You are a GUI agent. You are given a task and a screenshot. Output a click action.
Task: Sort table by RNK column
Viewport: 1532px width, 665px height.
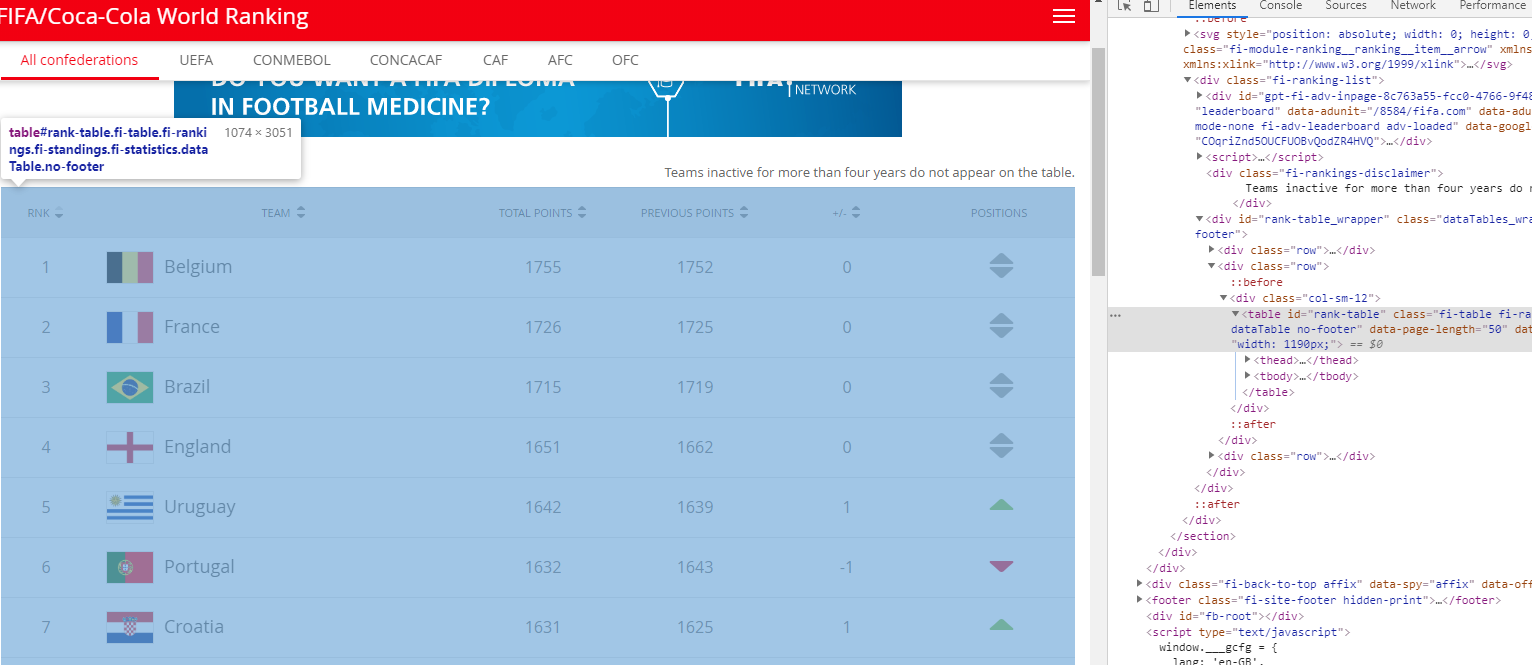click(45, 213)
